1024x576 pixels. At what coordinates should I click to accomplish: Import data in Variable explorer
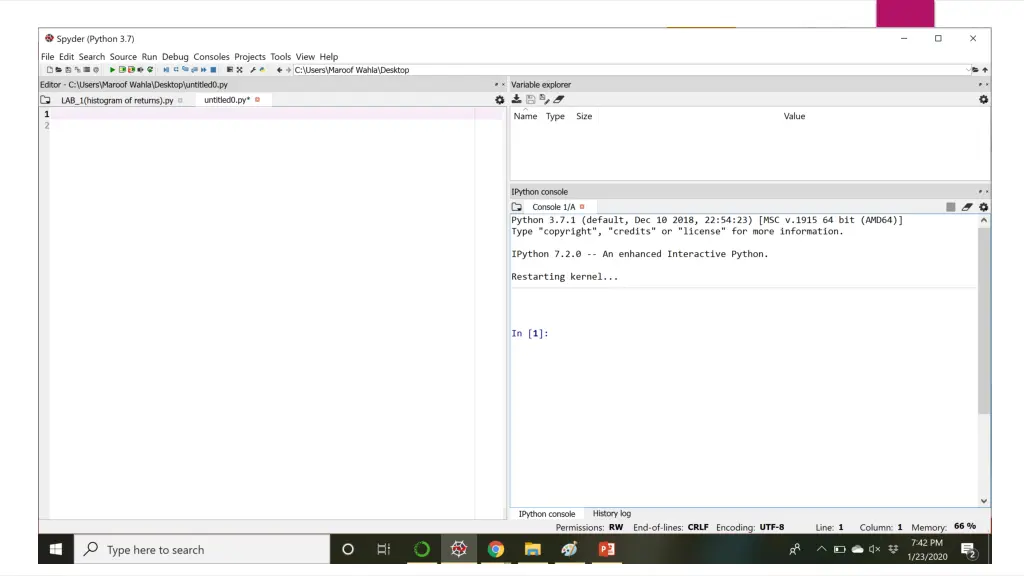pos(517,99)
